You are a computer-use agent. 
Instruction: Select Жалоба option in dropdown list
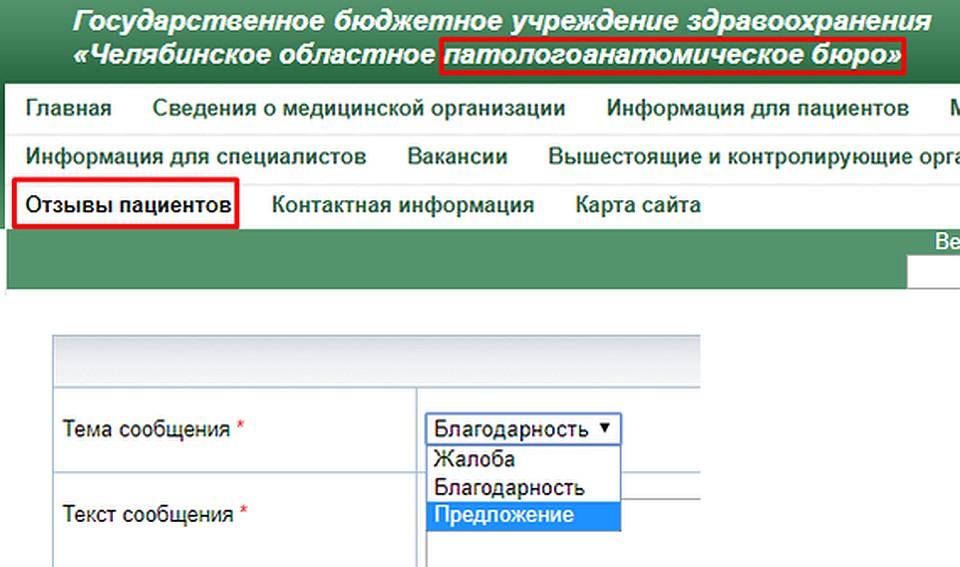point(523,459)
